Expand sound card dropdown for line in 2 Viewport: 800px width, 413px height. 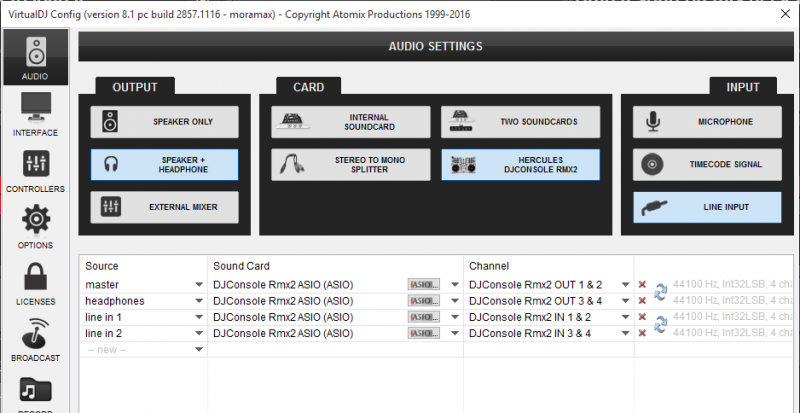point(455,334)
